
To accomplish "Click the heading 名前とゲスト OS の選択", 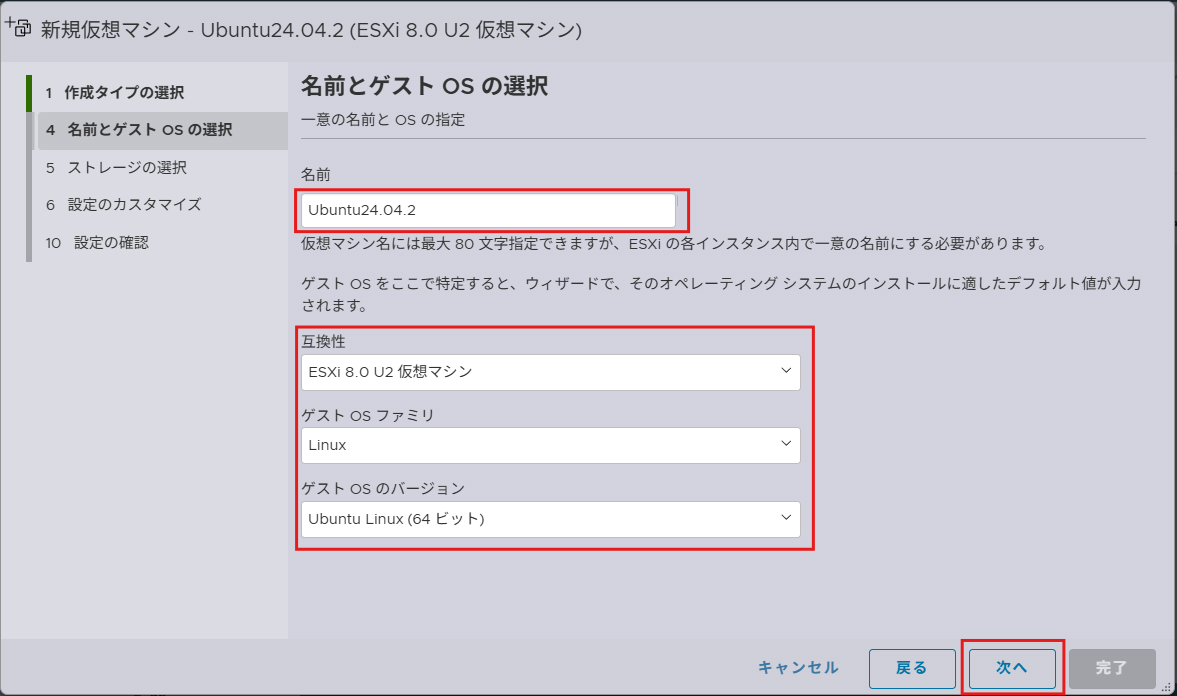I will click(x=424, y=86).
